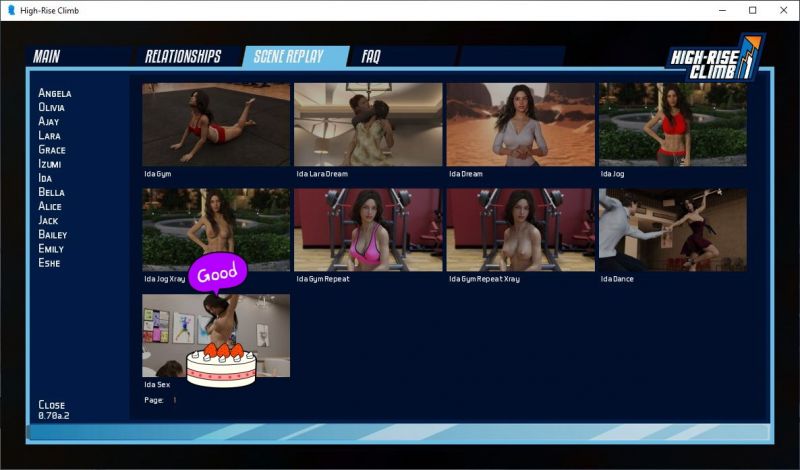The width and height of the screenshot is (800, 470).
Task: Open the Ida Dream scene thumbnail
Action: [x=520, y=125]
